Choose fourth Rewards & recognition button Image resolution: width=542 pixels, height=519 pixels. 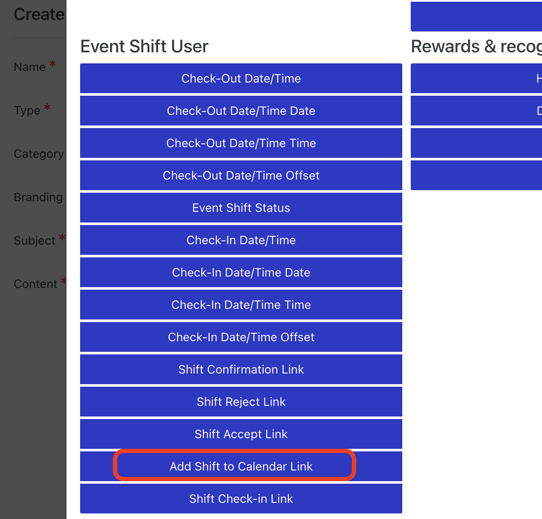476,175
